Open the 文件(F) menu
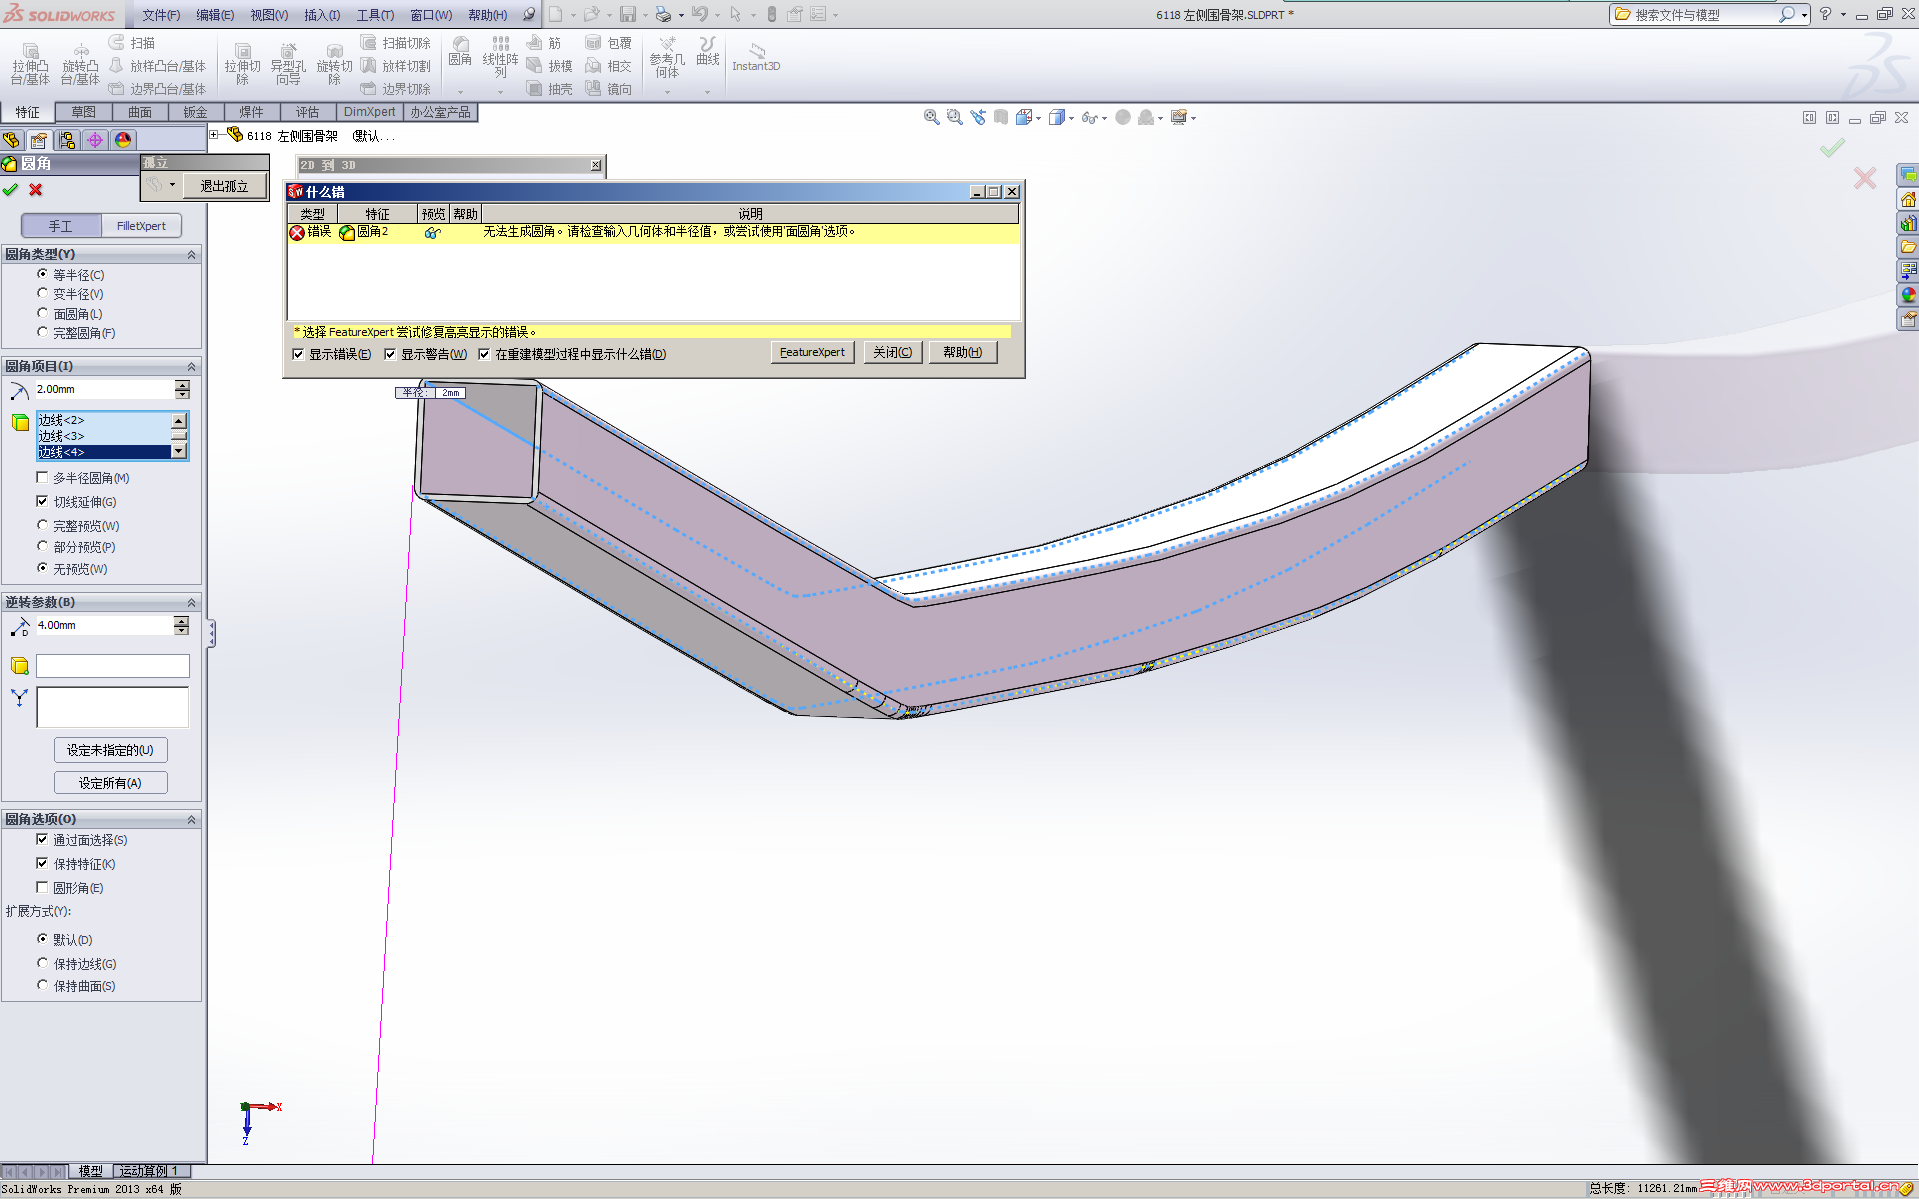1919x1199 pixels. [x=161, y=15]
